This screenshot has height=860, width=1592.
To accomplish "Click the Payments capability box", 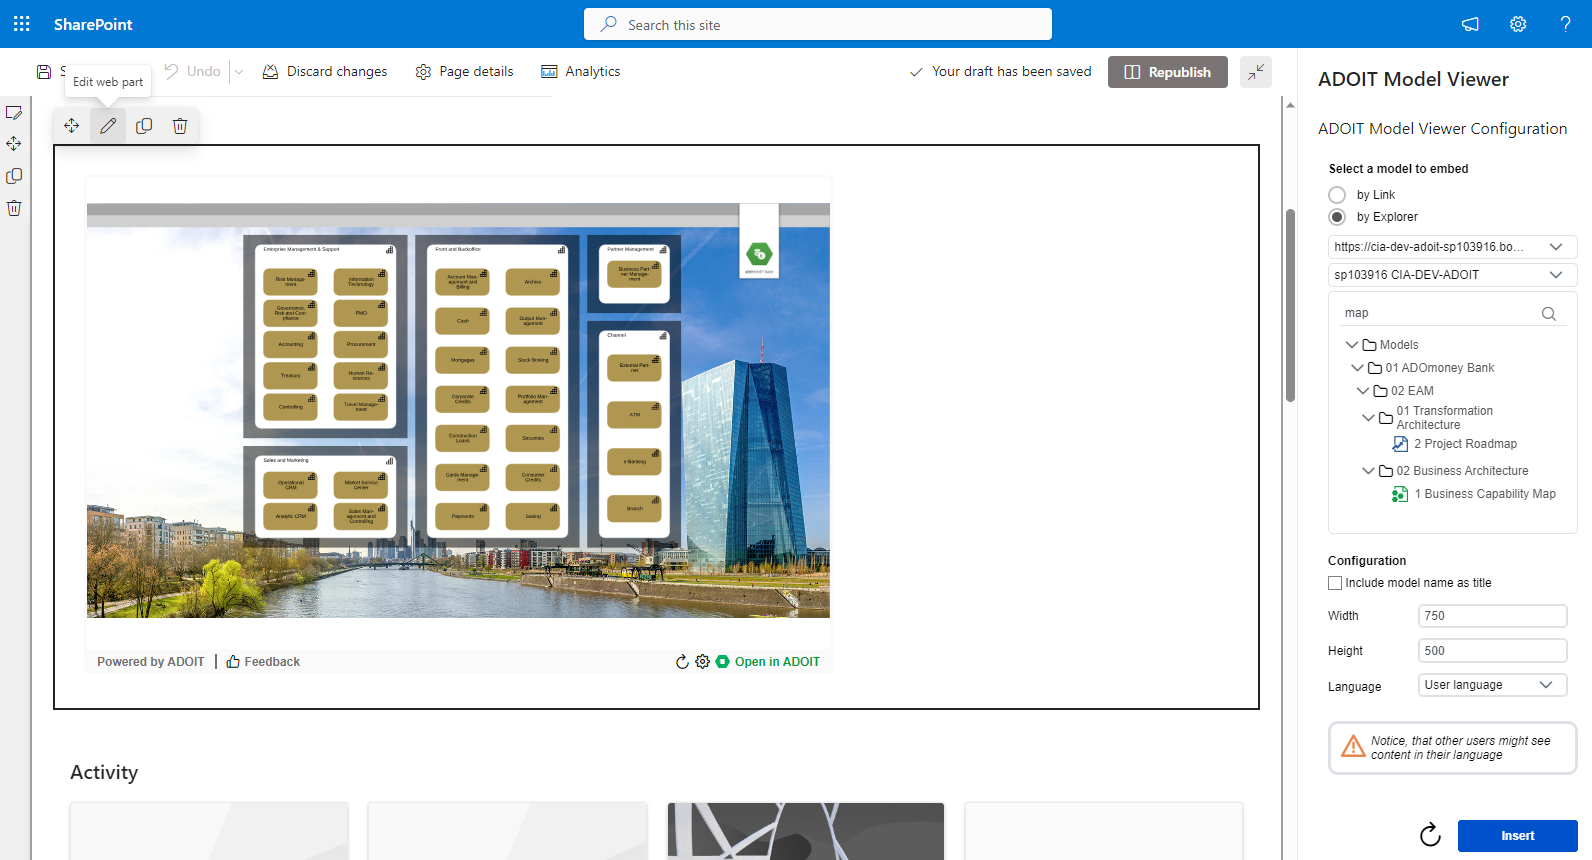I will pyautogui.click(x=462, y=516).
